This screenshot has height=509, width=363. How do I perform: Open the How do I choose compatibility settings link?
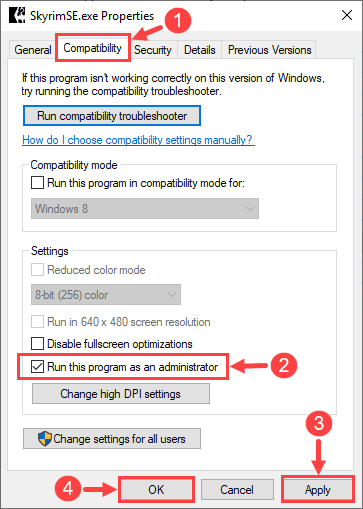137,140
